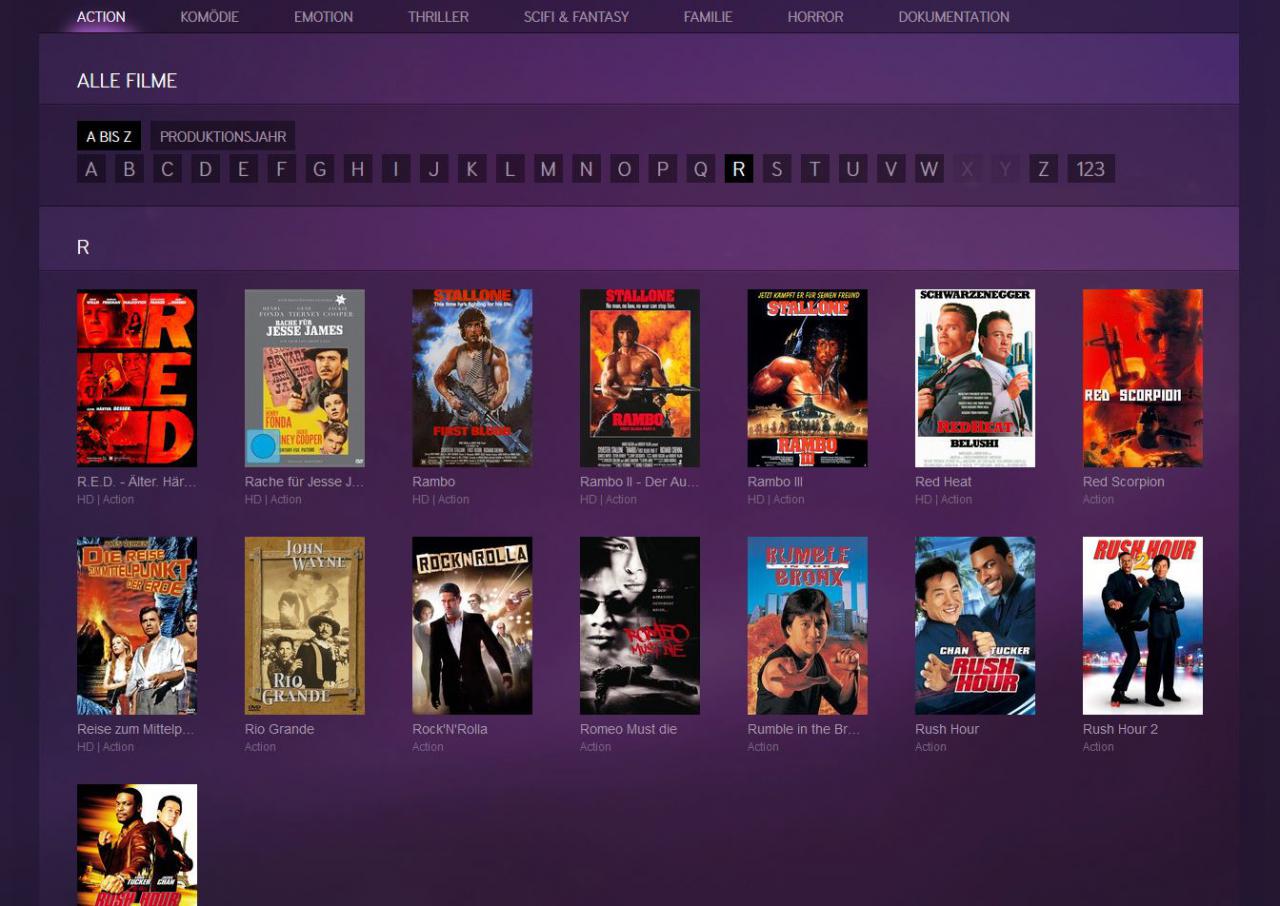This screenshot has width=1280, height=906.
Task: Filter movies by letter S
Action: pos(777,169)
